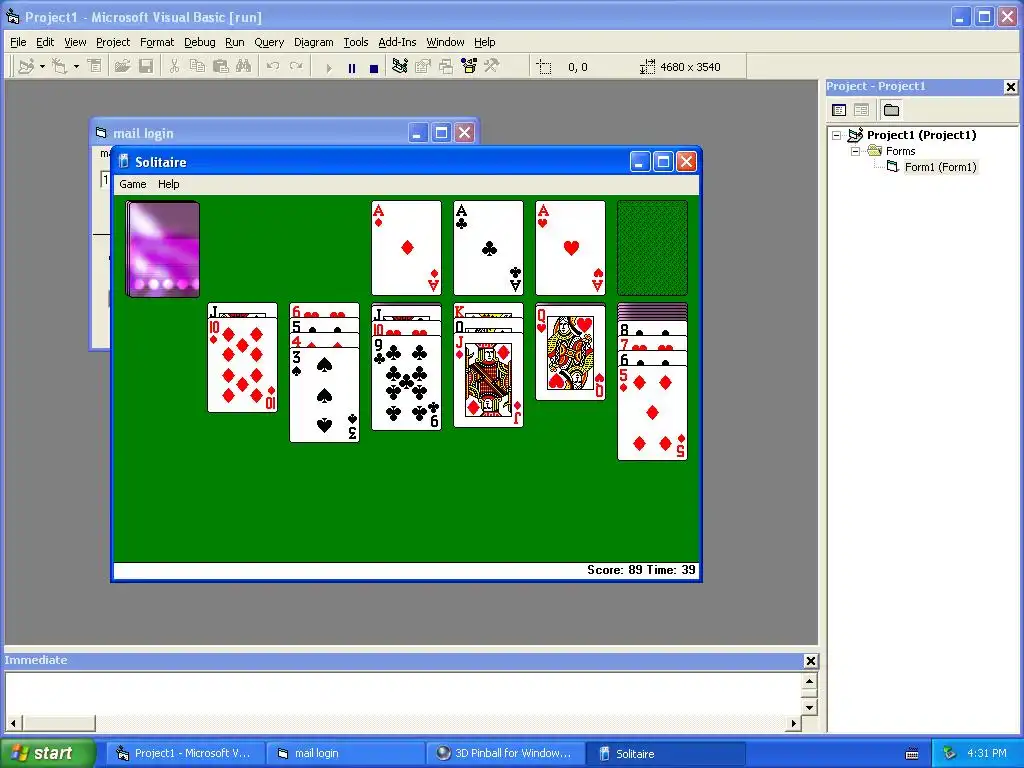Select Project1 (Project1) tree item

pyautogui.click(x=921, y=135)
